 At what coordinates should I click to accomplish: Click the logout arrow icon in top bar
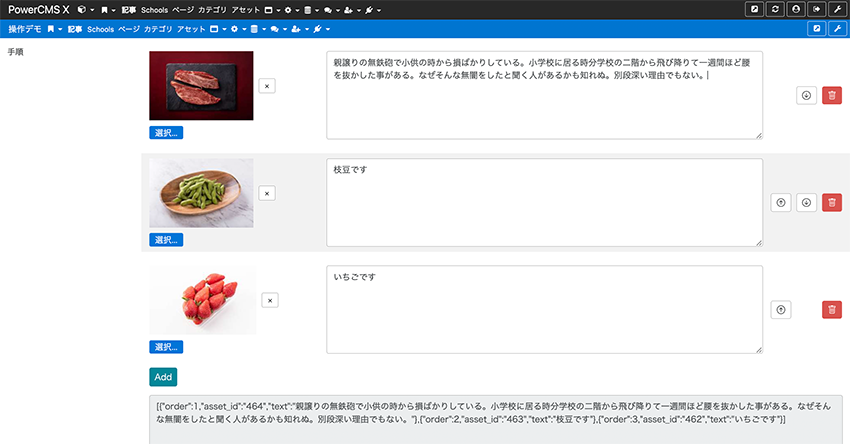coord(817,9)
